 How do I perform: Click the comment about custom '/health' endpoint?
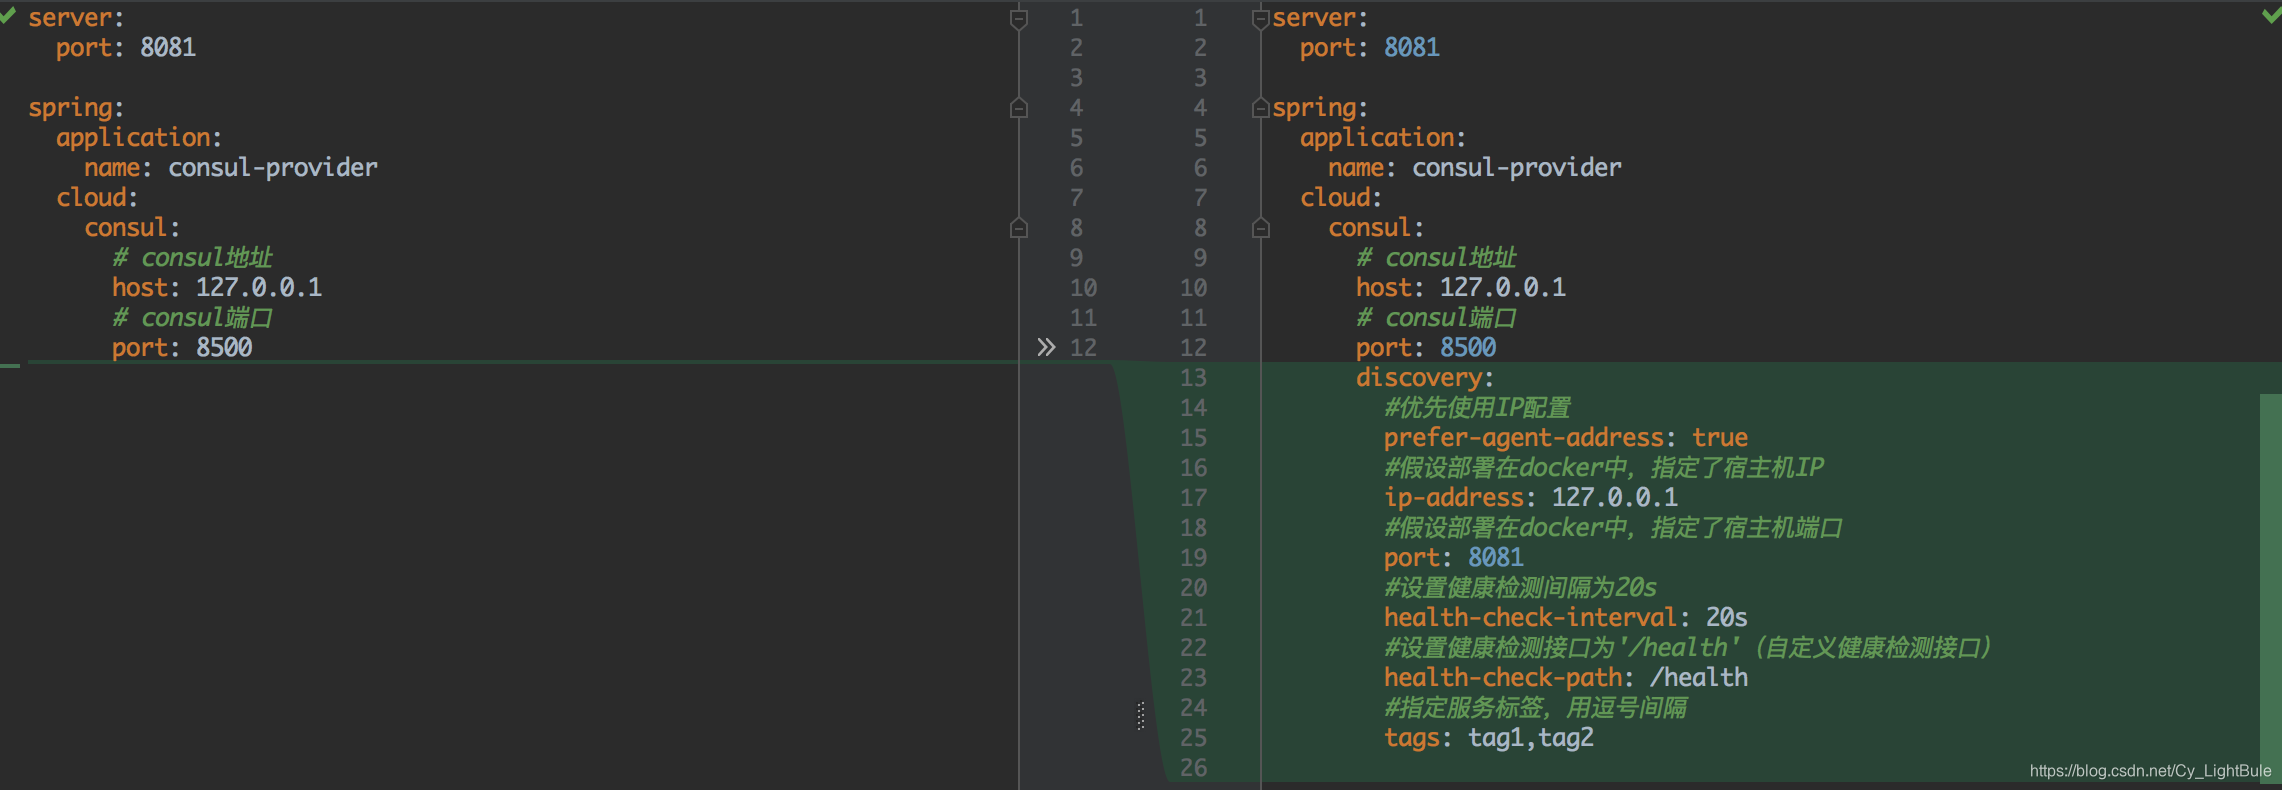coord(1688,647)
